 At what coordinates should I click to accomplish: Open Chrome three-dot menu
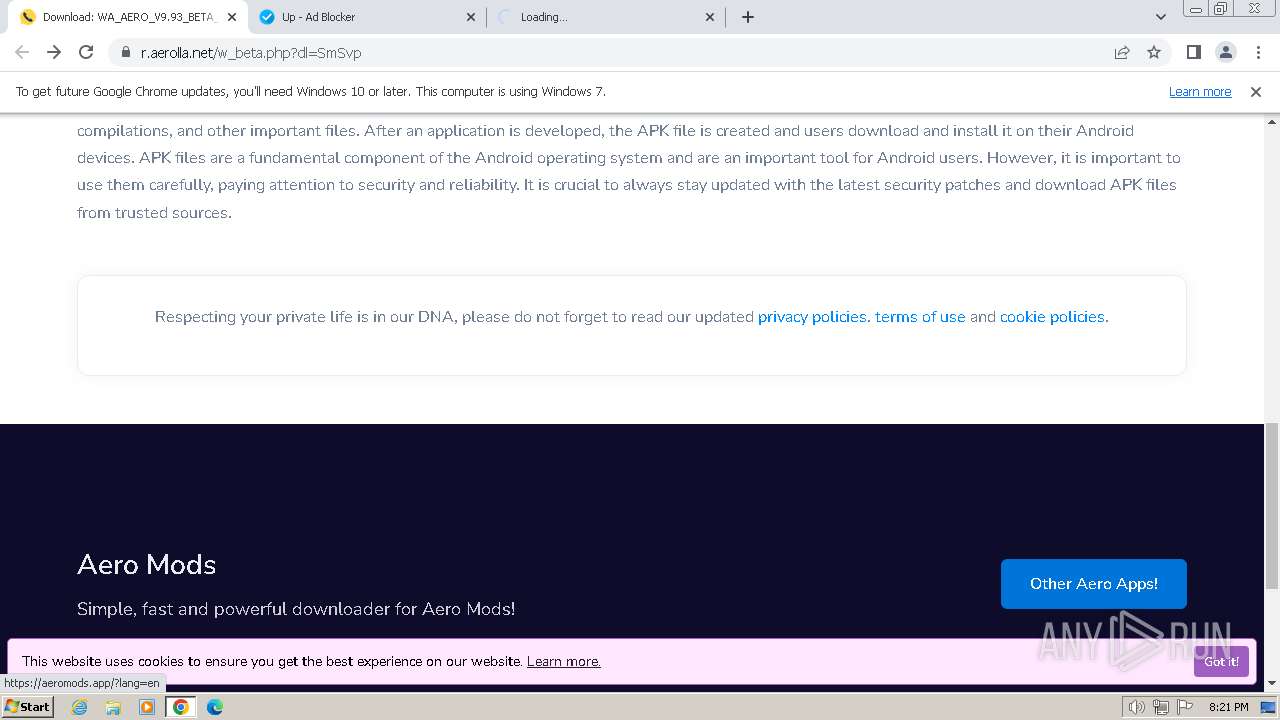[1257, 52]
